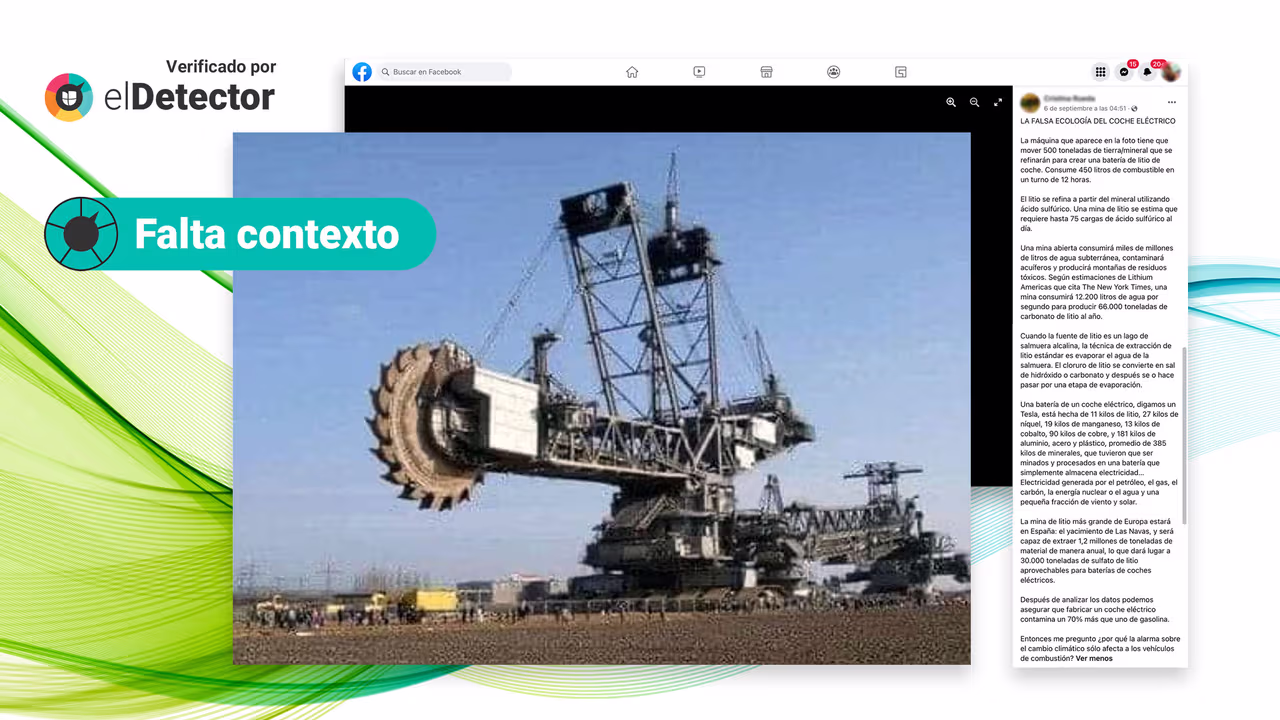The height and width of the screenshot is (720, 1280).
Task: Click the paragraph starting 'Cuando la fuente de litio'
Action: pyautogui.click(x=1098, y=360)
